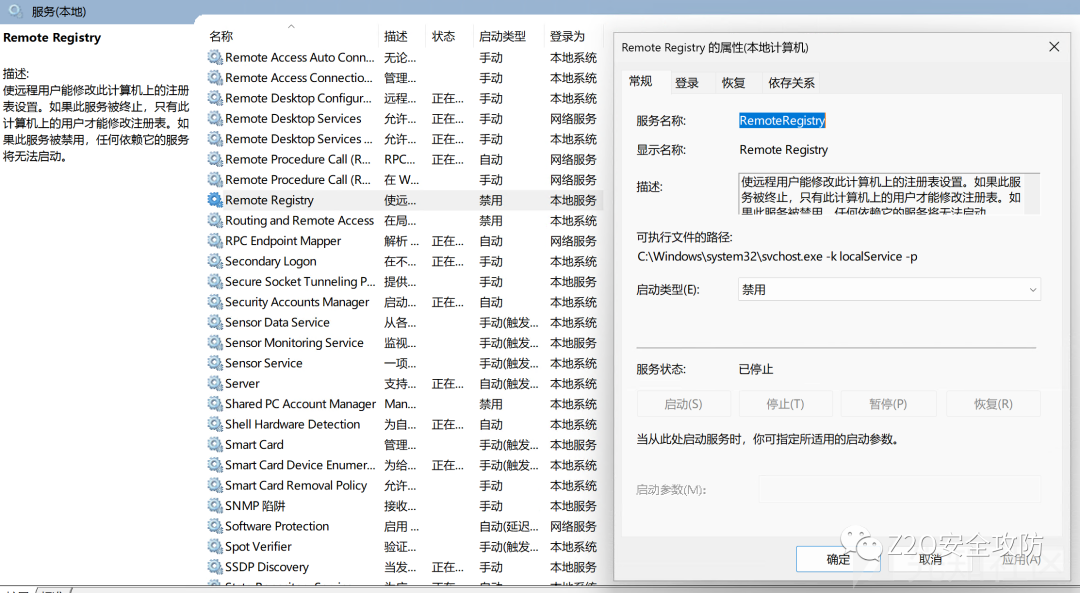
Task: Click gear icon of SNMP 陷阱
Action: pos(215,506)
